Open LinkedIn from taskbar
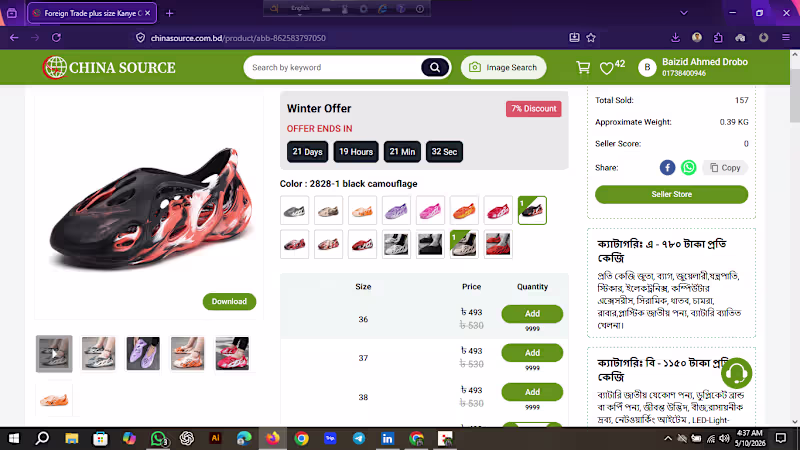The height and width of the screenshot is (450, 800). [x=387, y=438]
